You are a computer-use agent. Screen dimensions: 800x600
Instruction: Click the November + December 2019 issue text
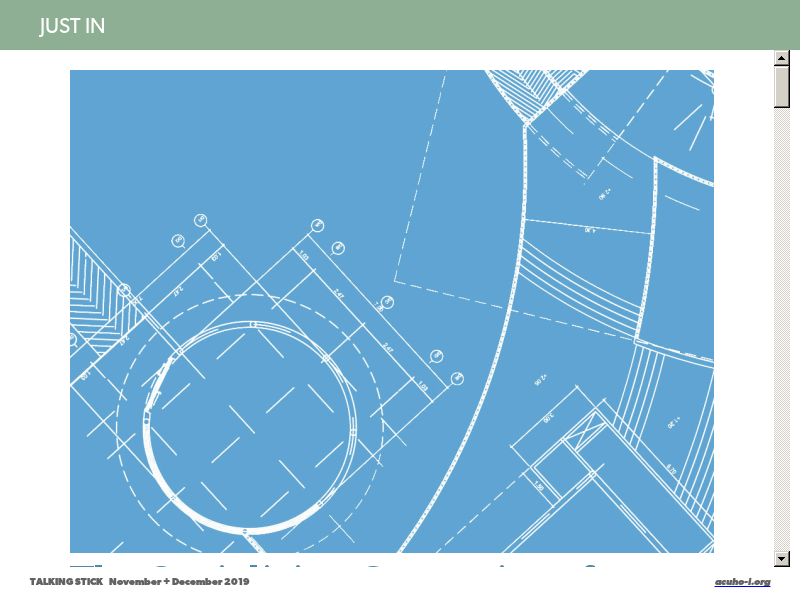179,582
